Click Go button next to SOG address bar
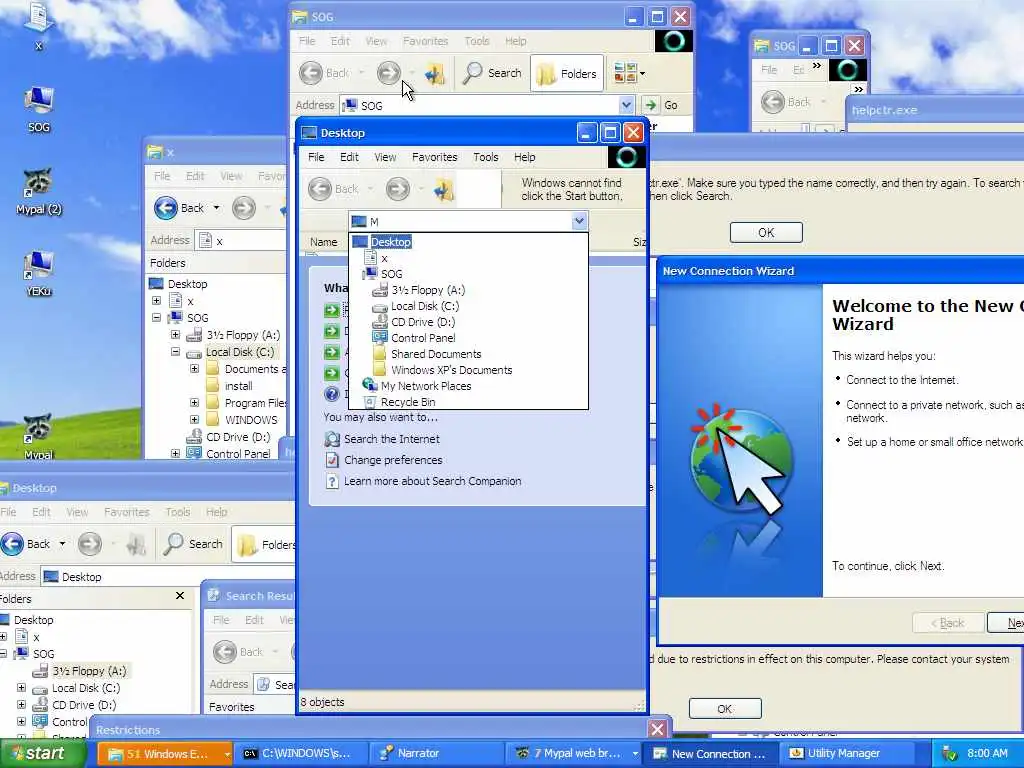 pyautogui.click(x=661, y=105)
